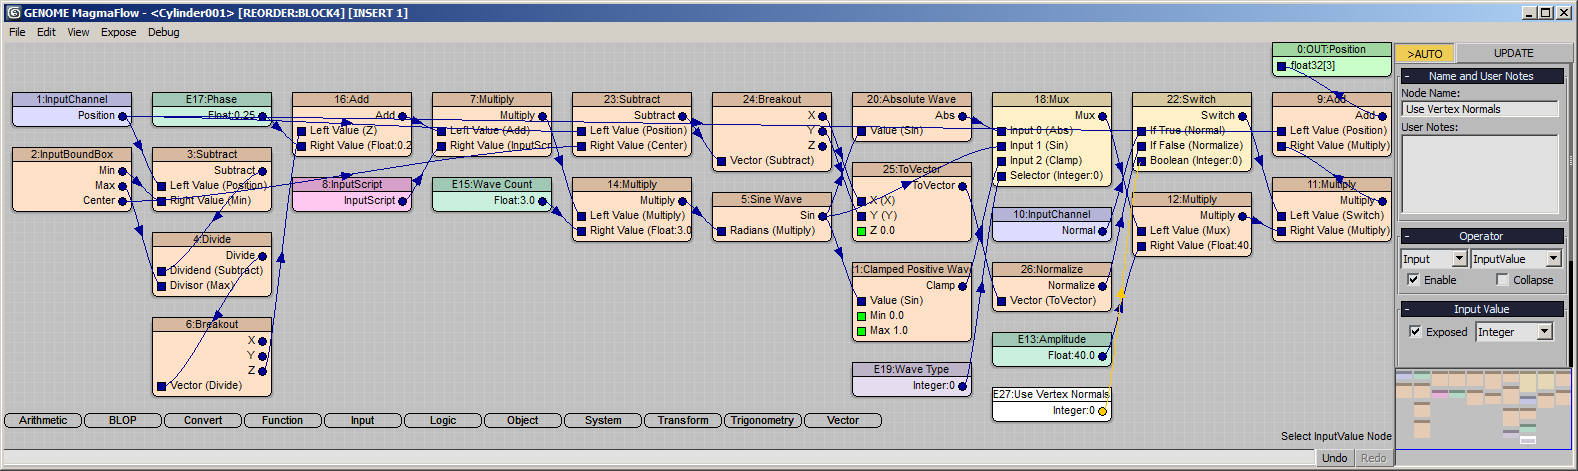Open the Edit menu
This screenshot has height=471, width=1578.
point(46,32)
